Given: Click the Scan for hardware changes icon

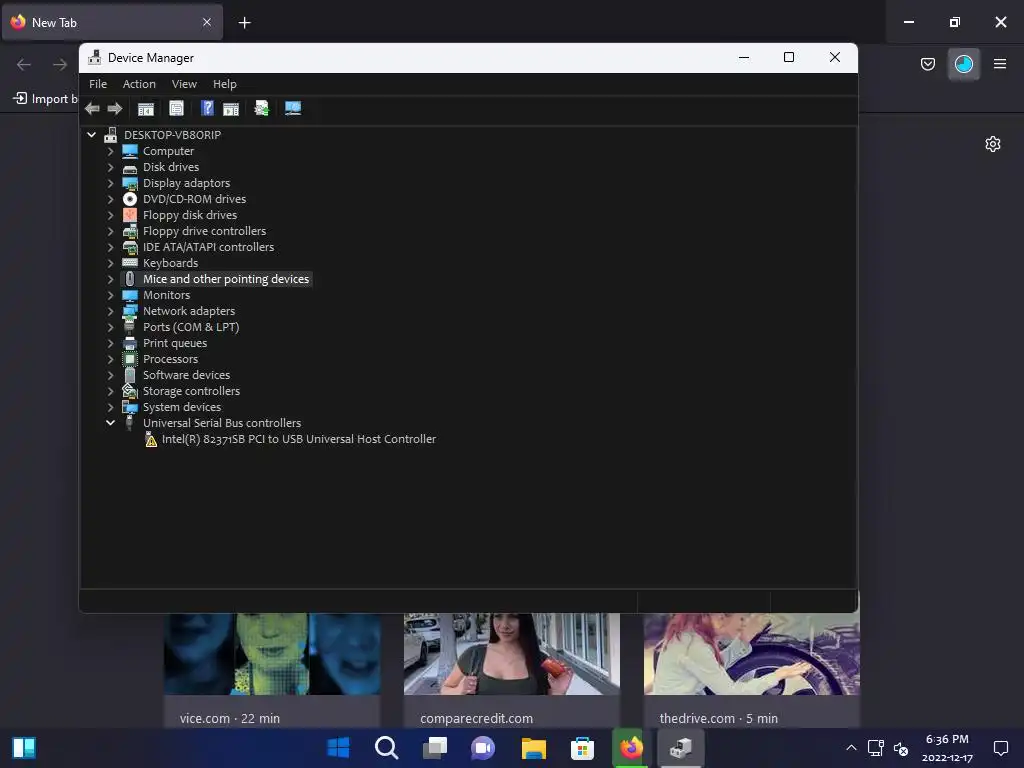Looking at the screenshot, I should 293,108.
